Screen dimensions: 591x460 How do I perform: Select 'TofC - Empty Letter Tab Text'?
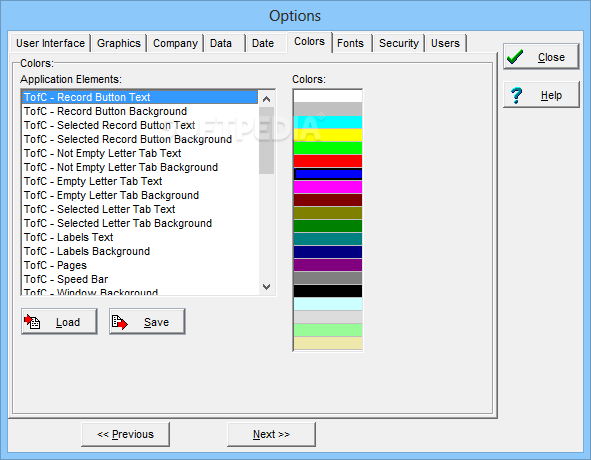140,181
